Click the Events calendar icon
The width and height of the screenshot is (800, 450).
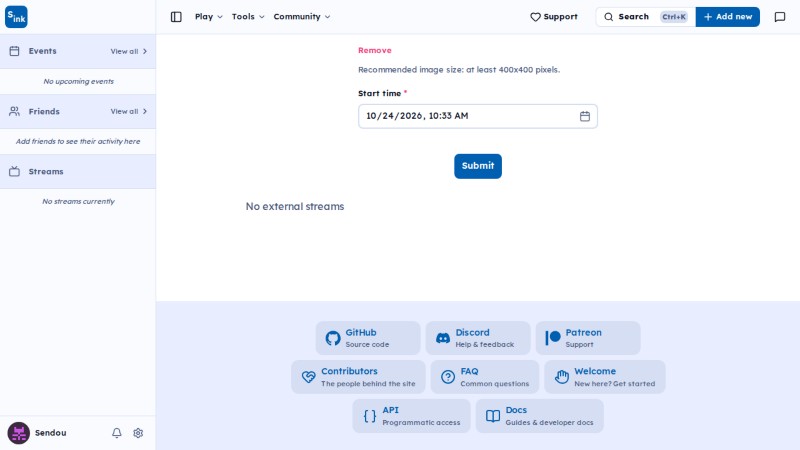tap(14, 51)
